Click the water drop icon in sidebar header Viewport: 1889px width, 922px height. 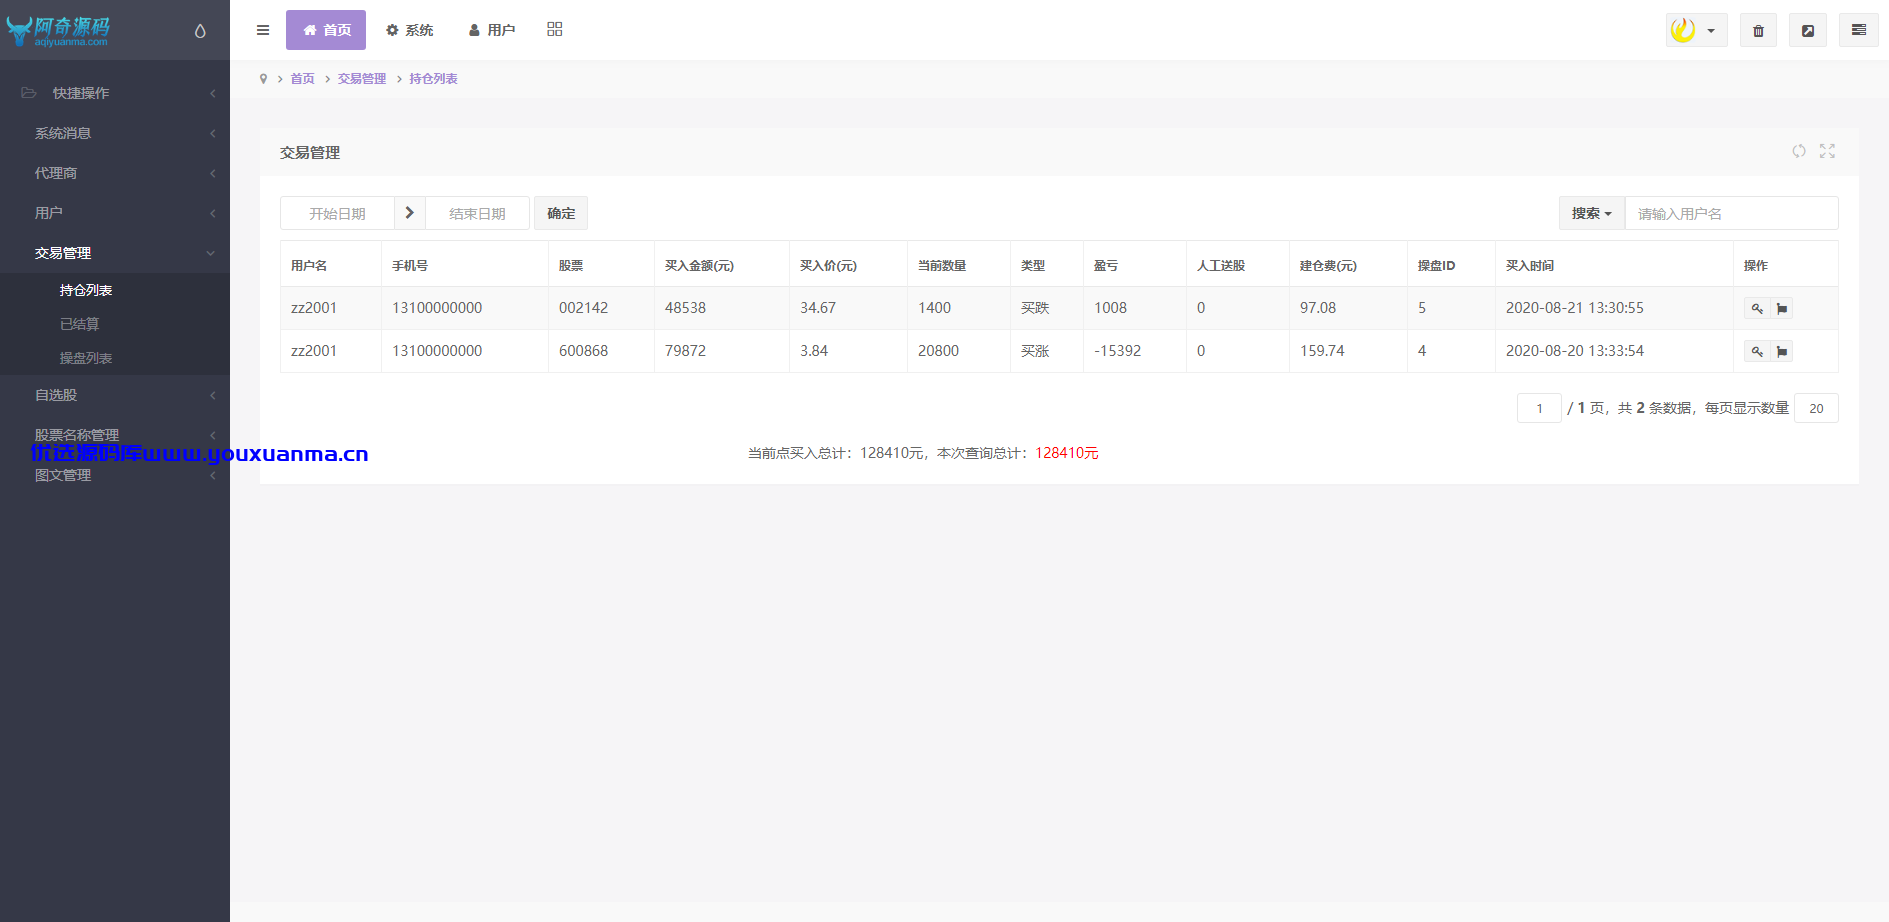point(200,31)
